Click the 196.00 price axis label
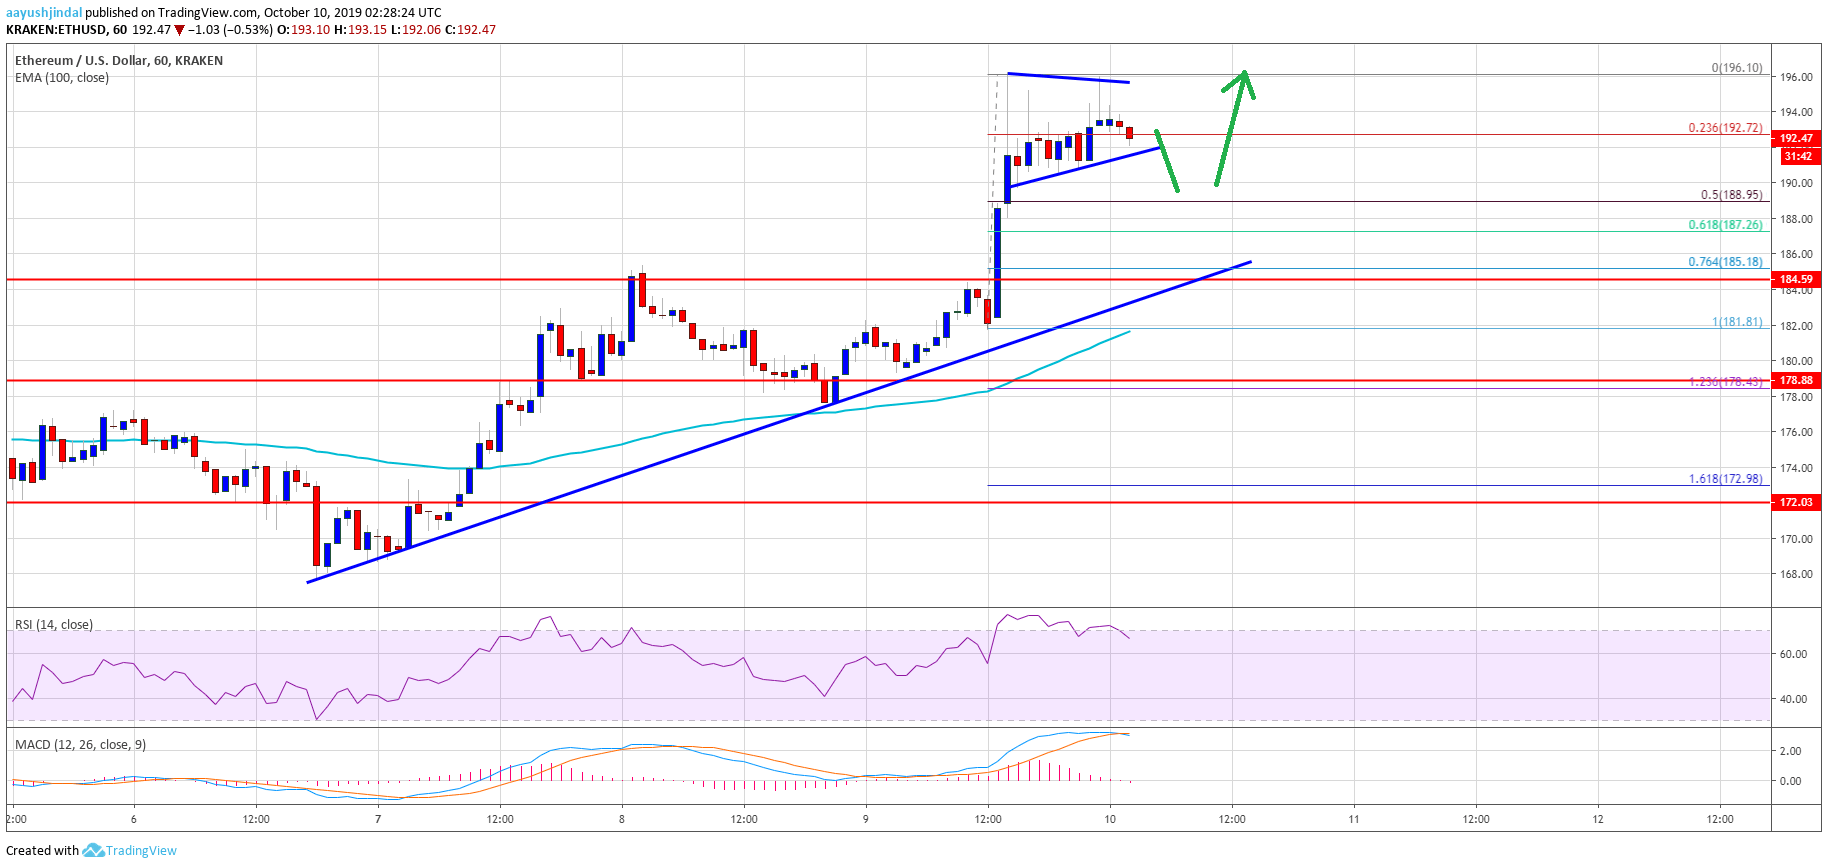Viewport: 1828px width, 868px height. [x=1796, y=77]
